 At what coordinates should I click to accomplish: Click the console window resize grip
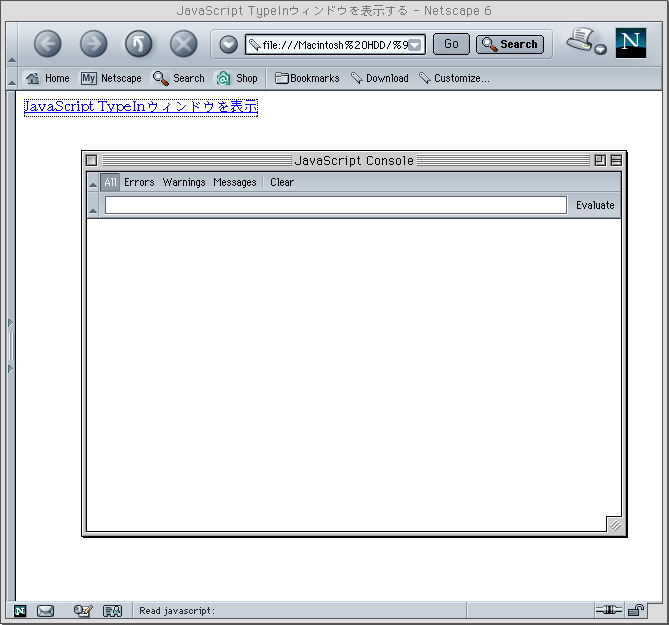(x=615, y=525)
